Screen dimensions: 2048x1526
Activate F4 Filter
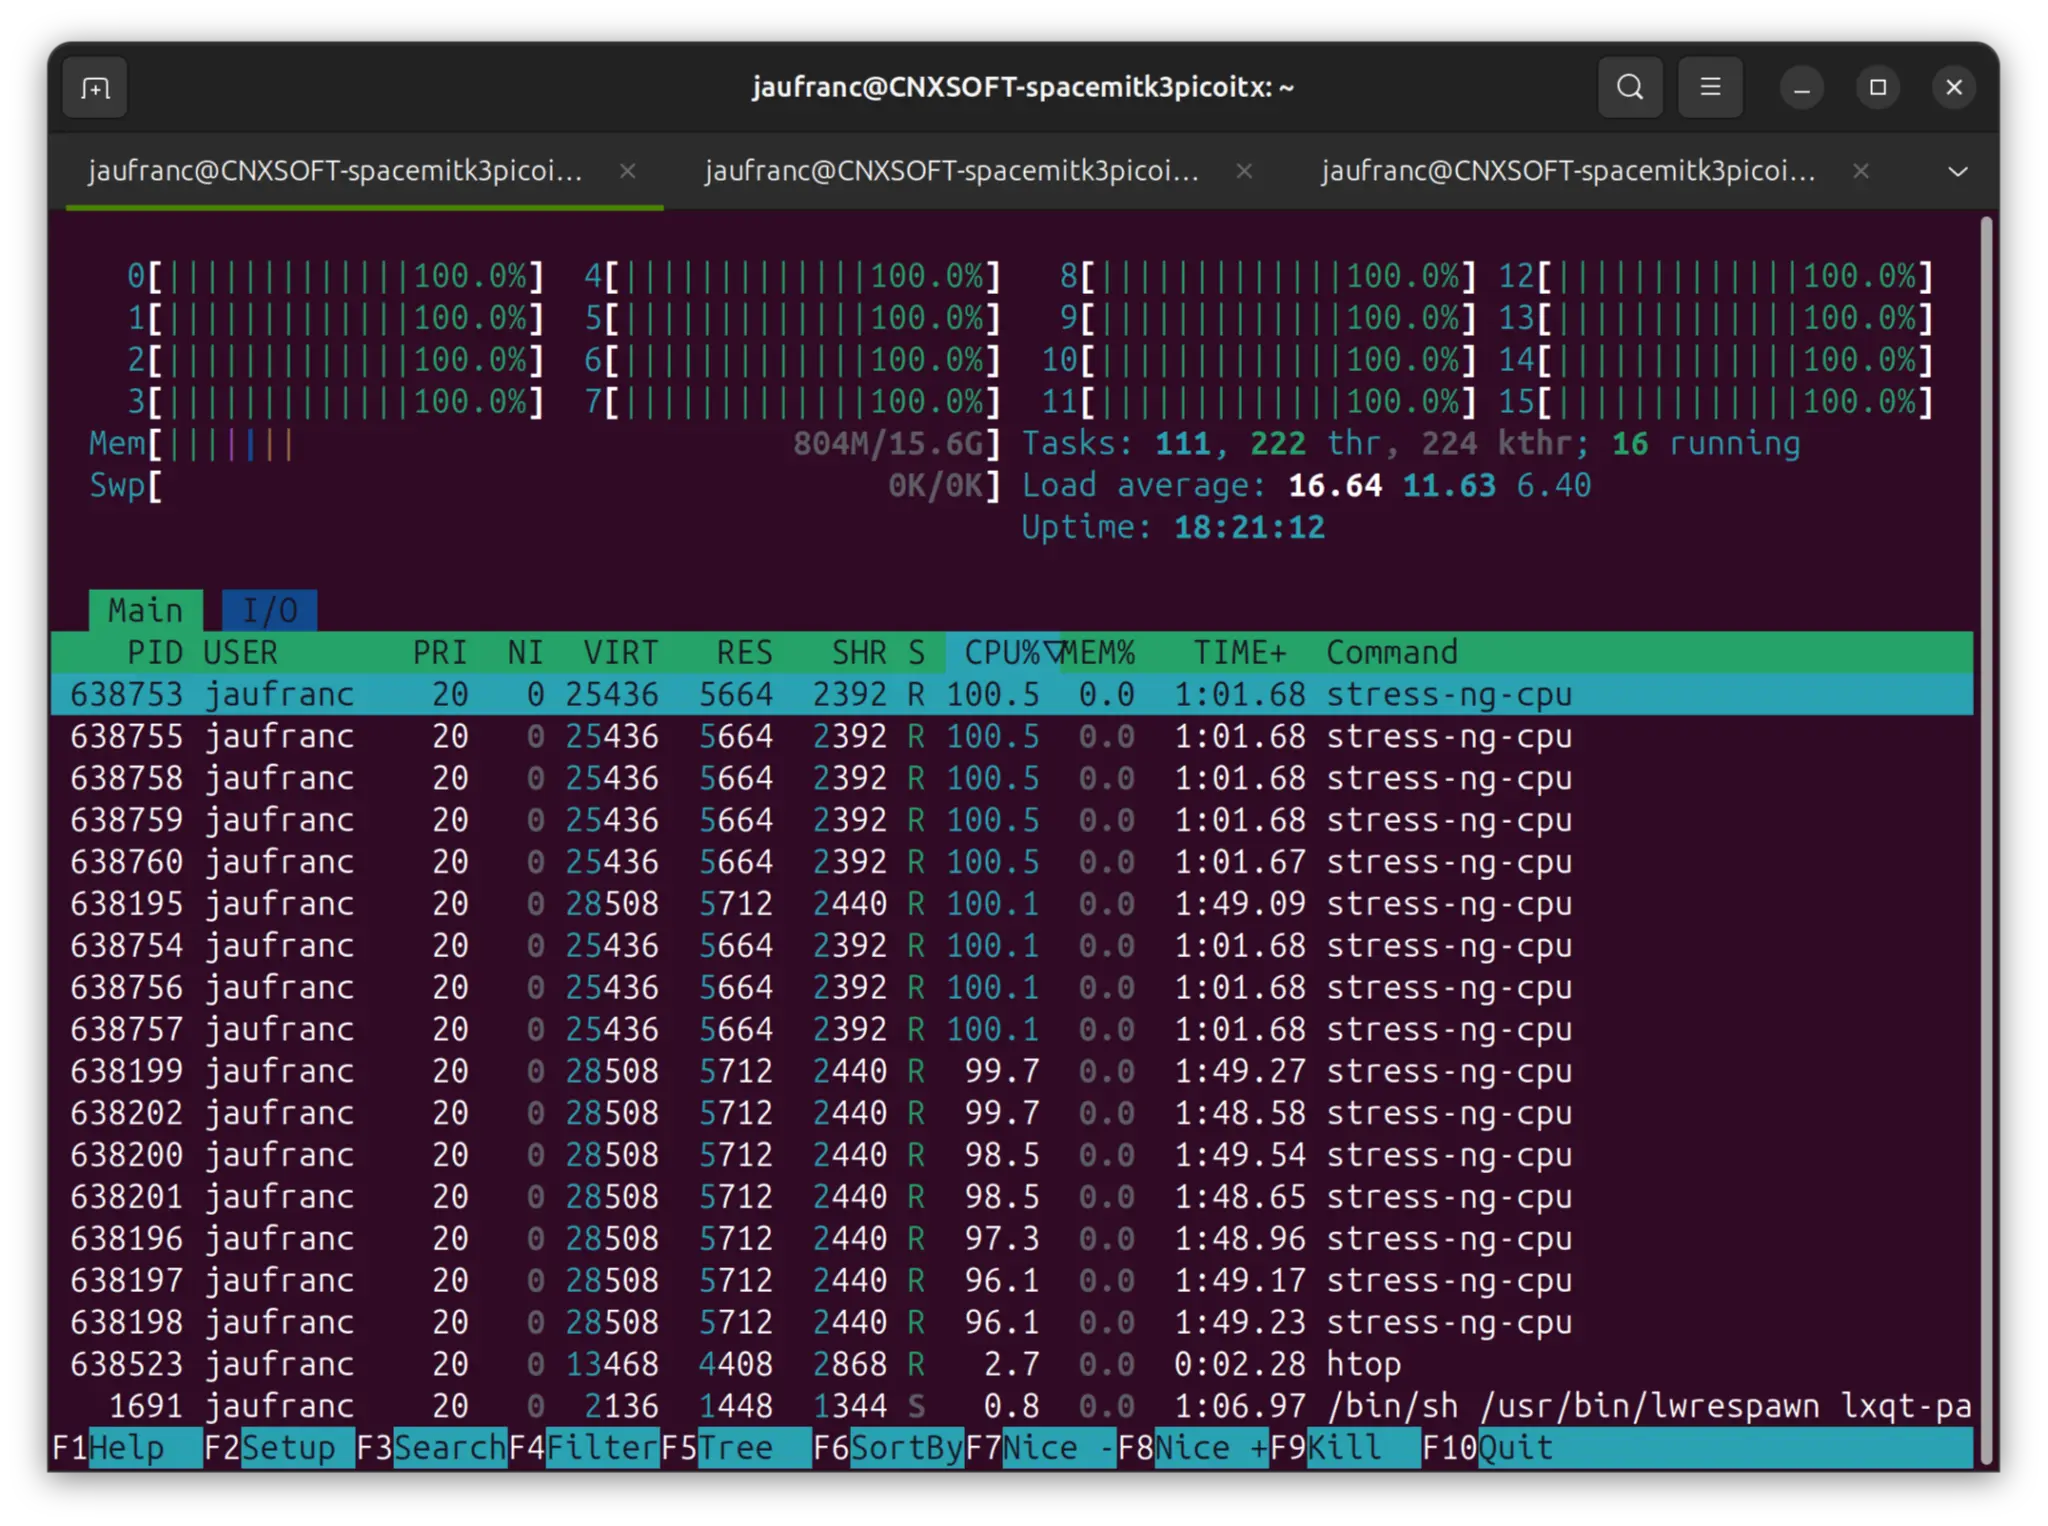pyautogui.click(x=584, y=1448)
